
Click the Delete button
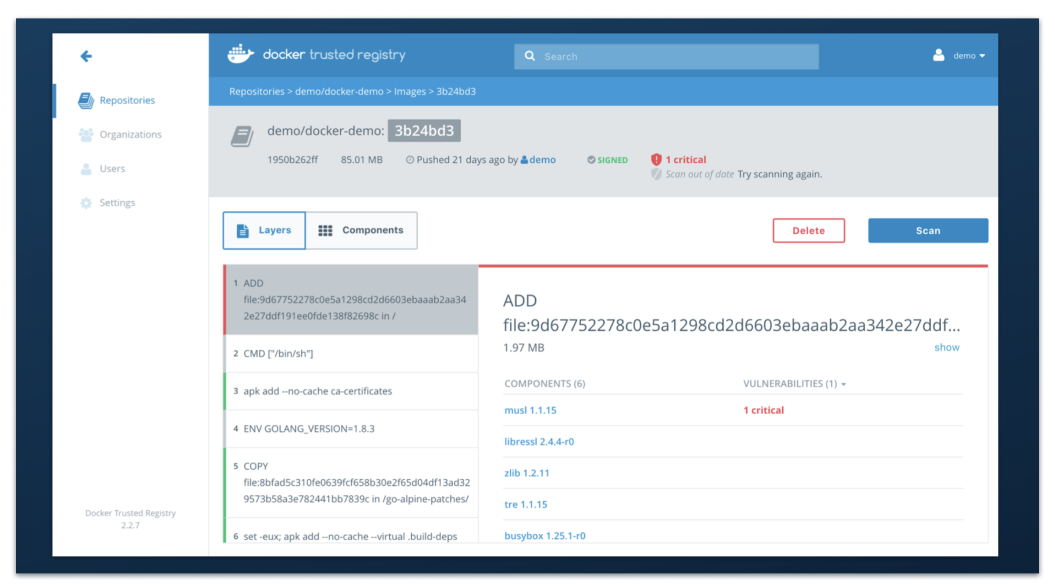tap(809, 231)
